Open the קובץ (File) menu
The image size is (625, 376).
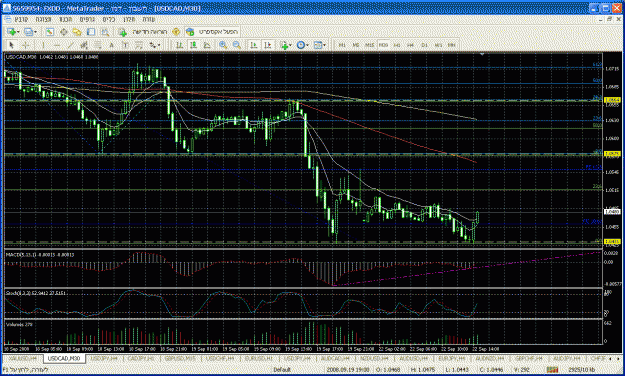[21, 20]
